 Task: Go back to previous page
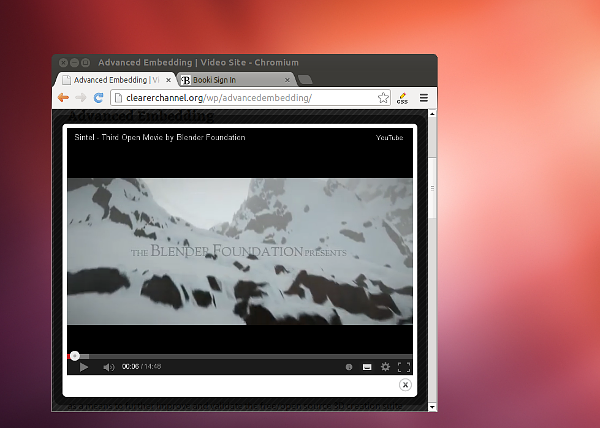coord(63,98)
